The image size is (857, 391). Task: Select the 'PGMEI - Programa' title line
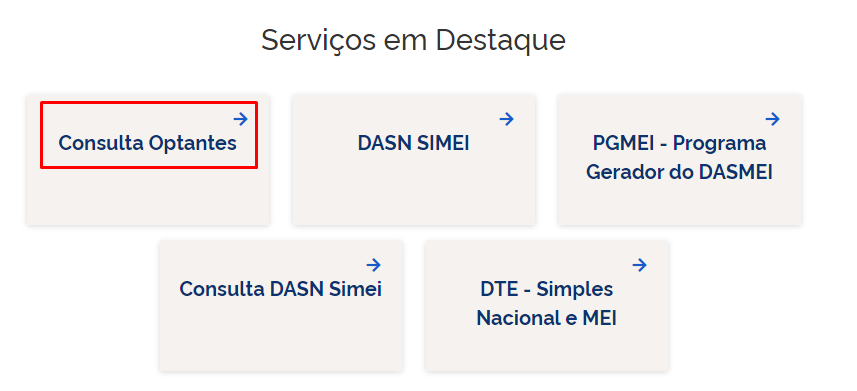(679, 143)
